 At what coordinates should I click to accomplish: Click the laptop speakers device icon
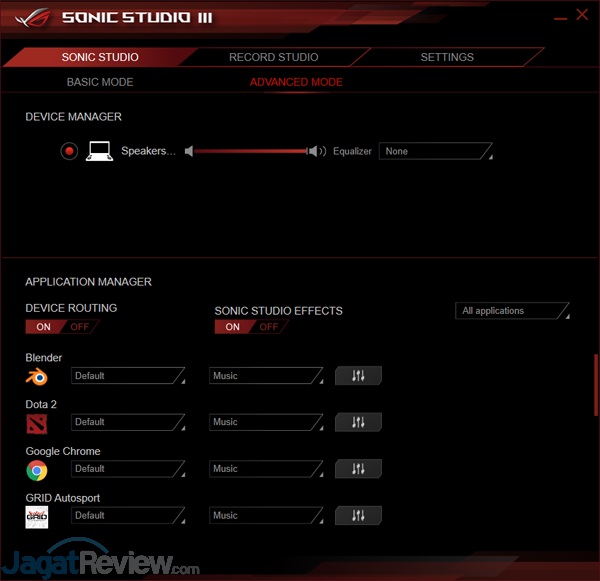coord(99,151)
